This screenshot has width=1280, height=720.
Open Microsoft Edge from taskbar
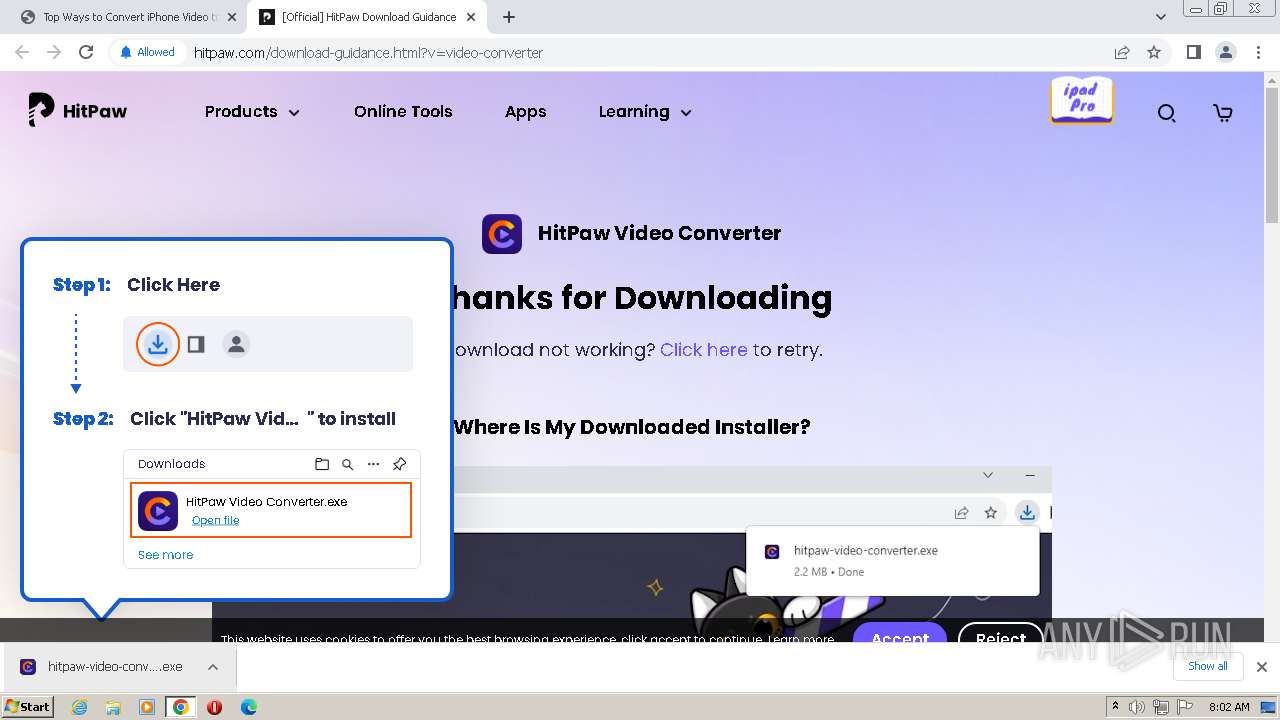(248, 707)
